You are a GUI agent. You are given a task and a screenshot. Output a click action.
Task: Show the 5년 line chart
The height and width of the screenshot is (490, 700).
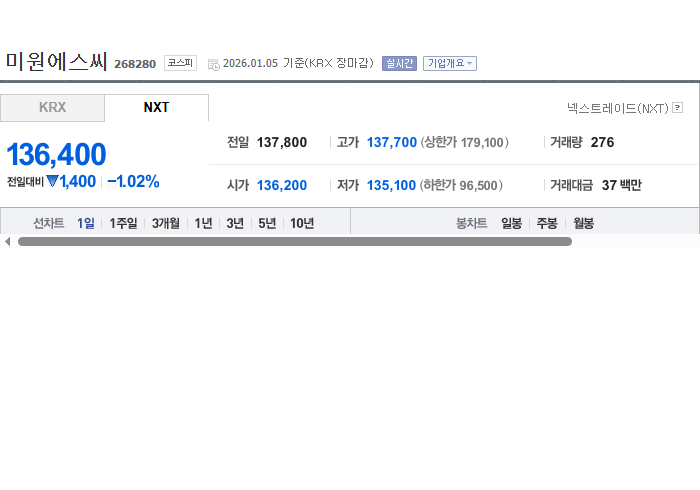[x=267, y=223]
